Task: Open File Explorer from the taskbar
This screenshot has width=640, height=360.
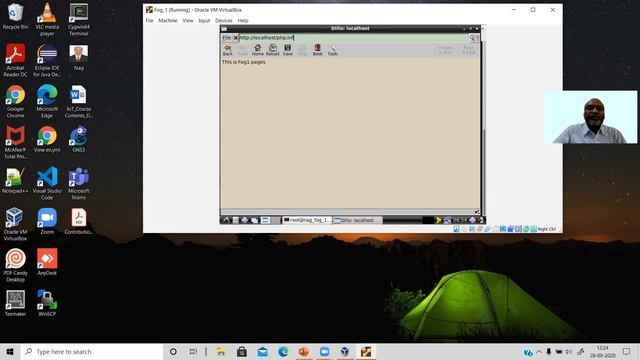Action: coord(221,351)
